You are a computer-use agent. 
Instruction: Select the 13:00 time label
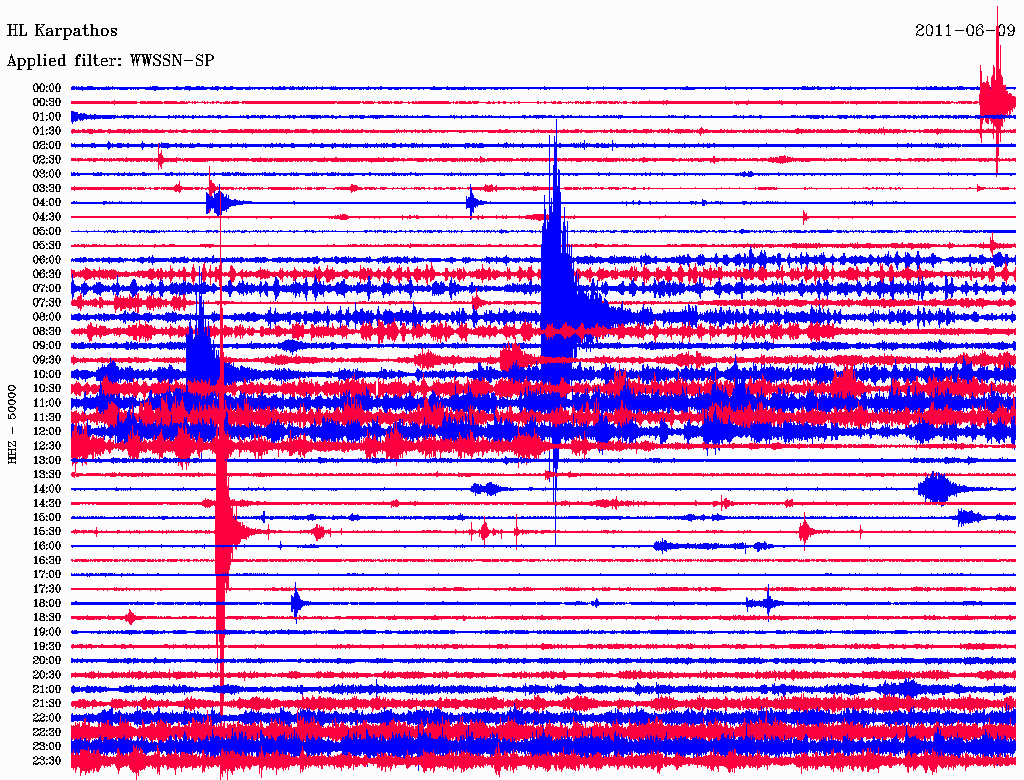[x=46, y=460]
